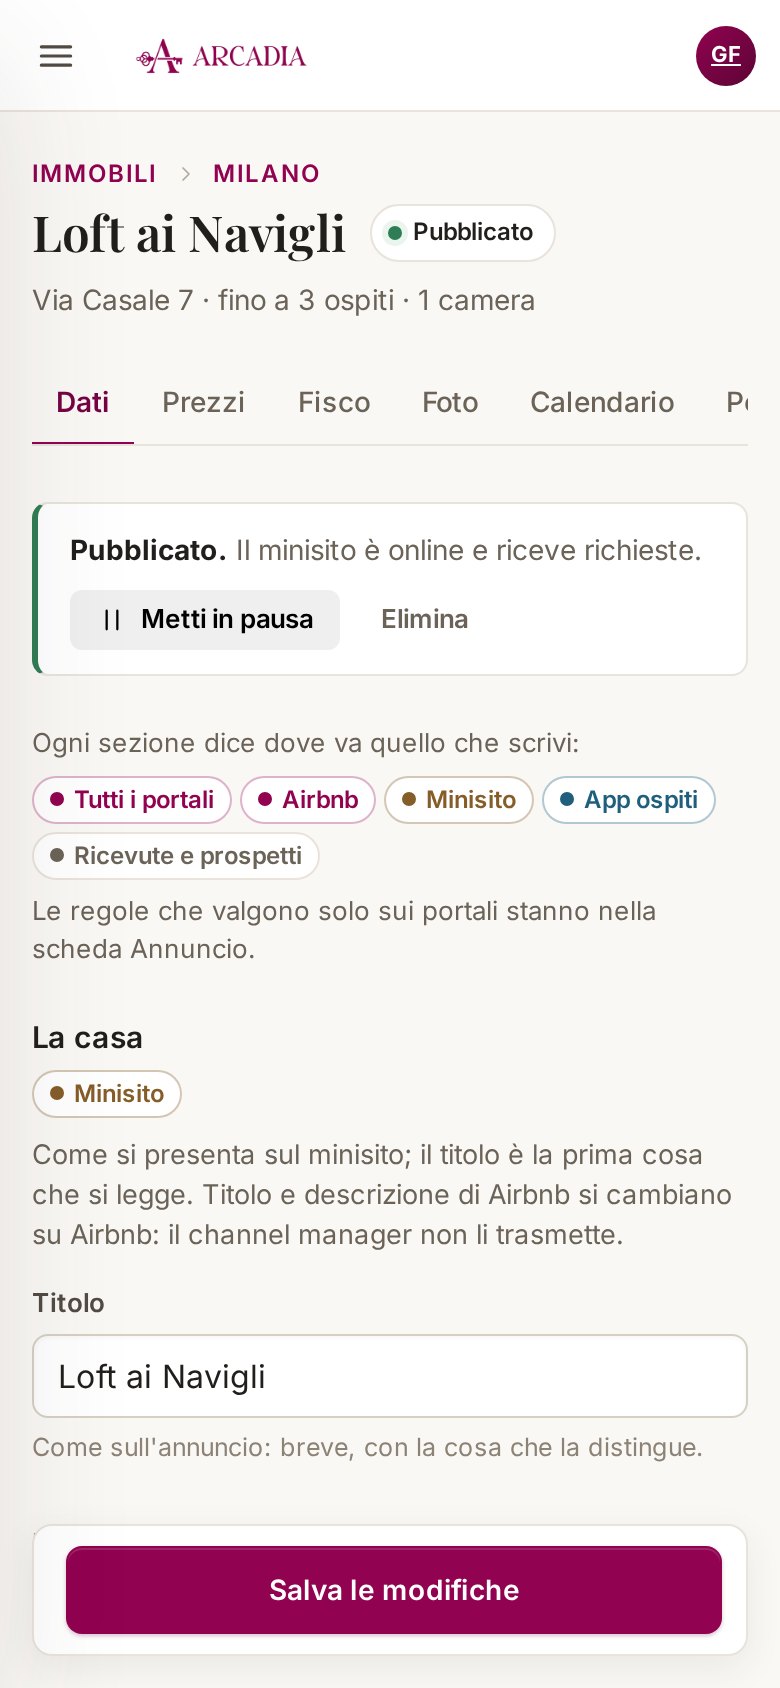Click the Elimina button
Image resolution: width=780 pixels, height=1688 pixels.
(x=424, y=620)
